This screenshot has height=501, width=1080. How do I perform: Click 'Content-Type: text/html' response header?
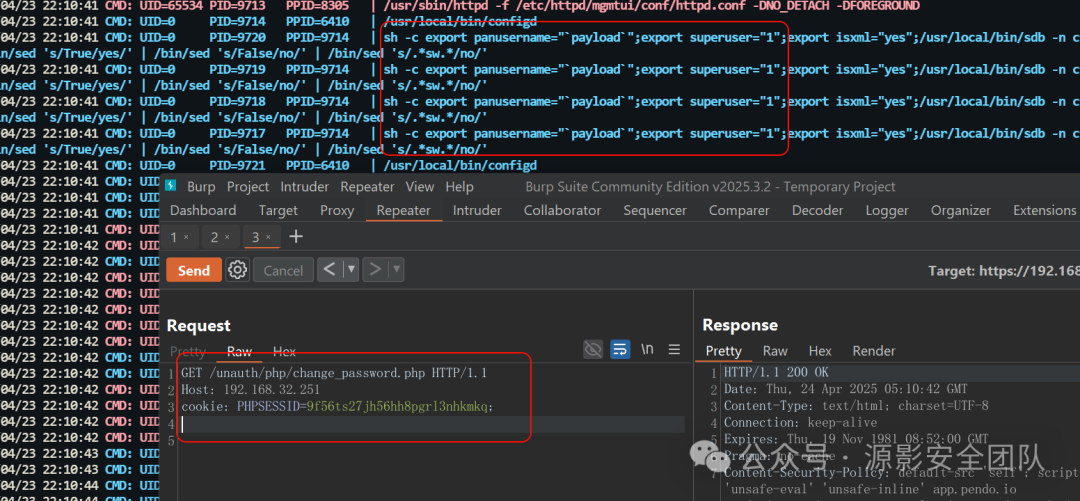856,406
